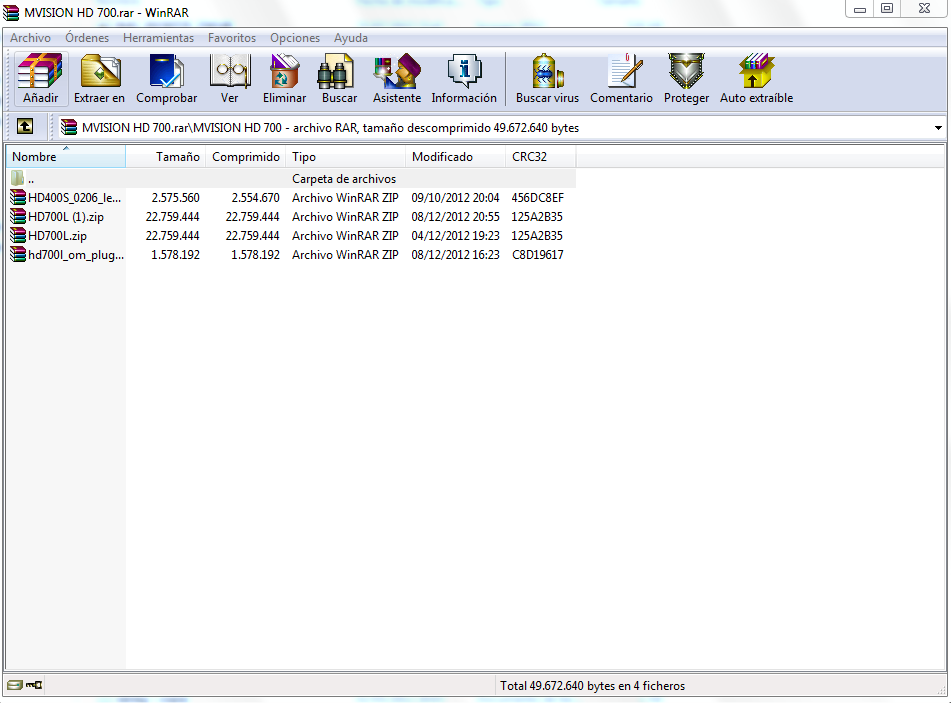
Task: Open the Archivo menu
Action: 30,38
